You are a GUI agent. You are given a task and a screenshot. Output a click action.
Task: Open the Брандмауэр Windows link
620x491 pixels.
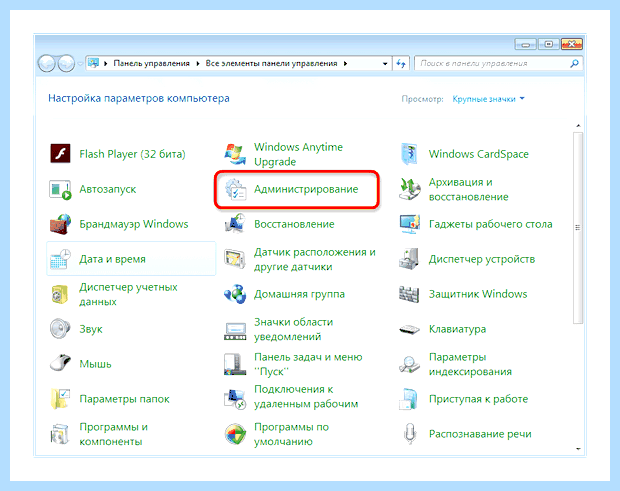point(134,224)
